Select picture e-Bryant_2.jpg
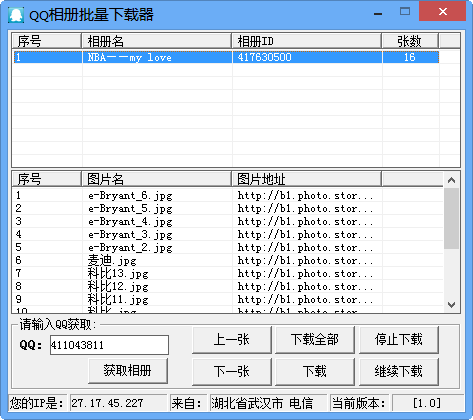 tap(130, 247)
